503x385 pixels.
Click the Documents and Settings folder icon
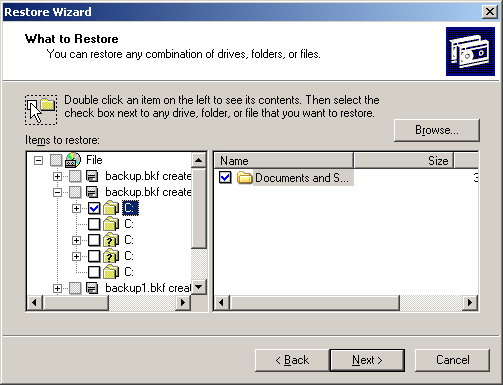(x=244, y=177)
